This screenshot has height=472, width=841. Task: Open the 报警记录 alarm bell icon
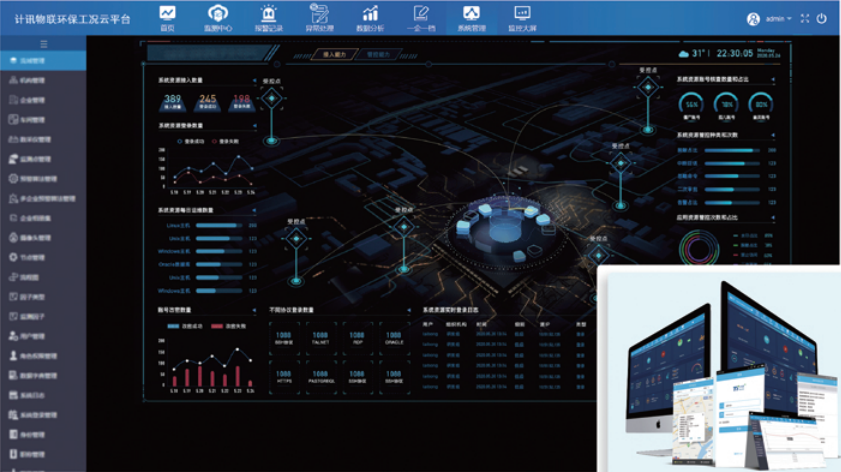[x=268, y=16]
